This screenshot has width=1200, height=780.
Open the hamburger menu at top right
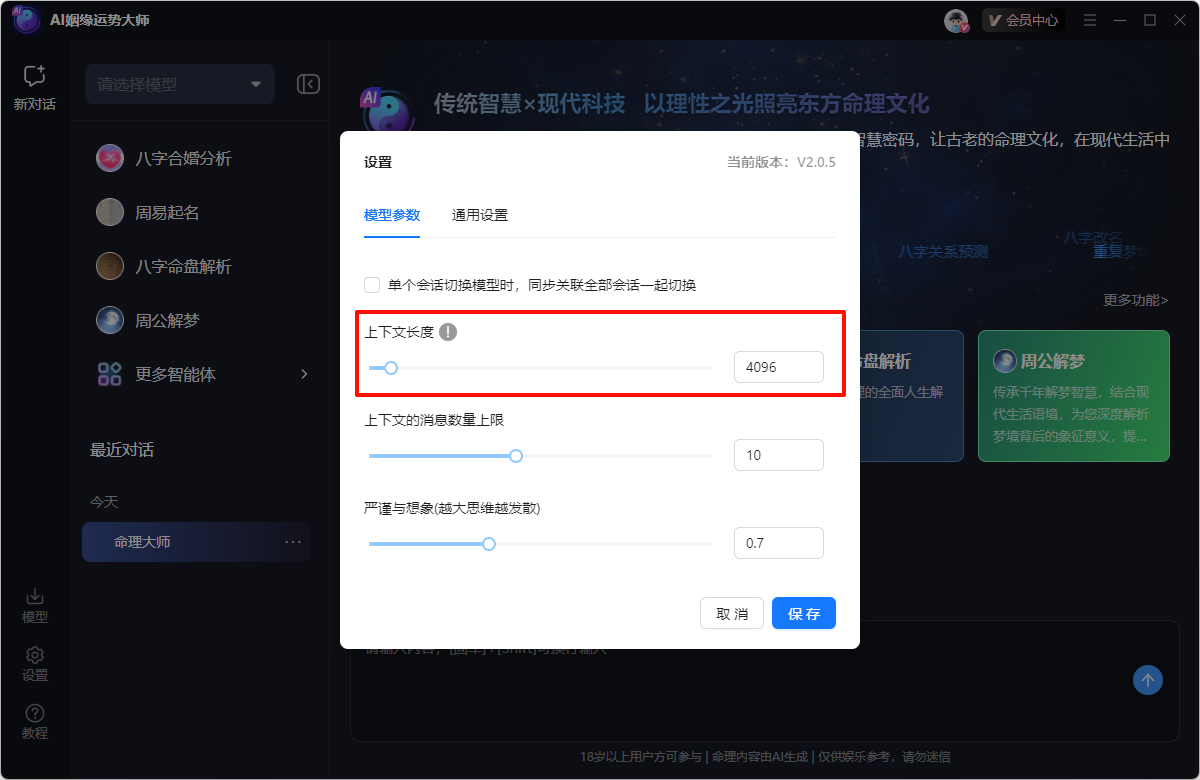pyautogui.click(x=1089, y=19)
